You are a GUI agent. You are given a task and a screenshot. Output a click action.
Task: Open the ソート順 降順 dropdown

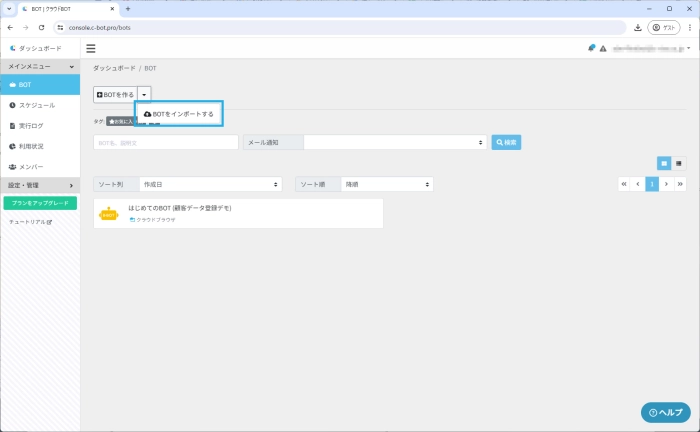[x=387, y=185]
